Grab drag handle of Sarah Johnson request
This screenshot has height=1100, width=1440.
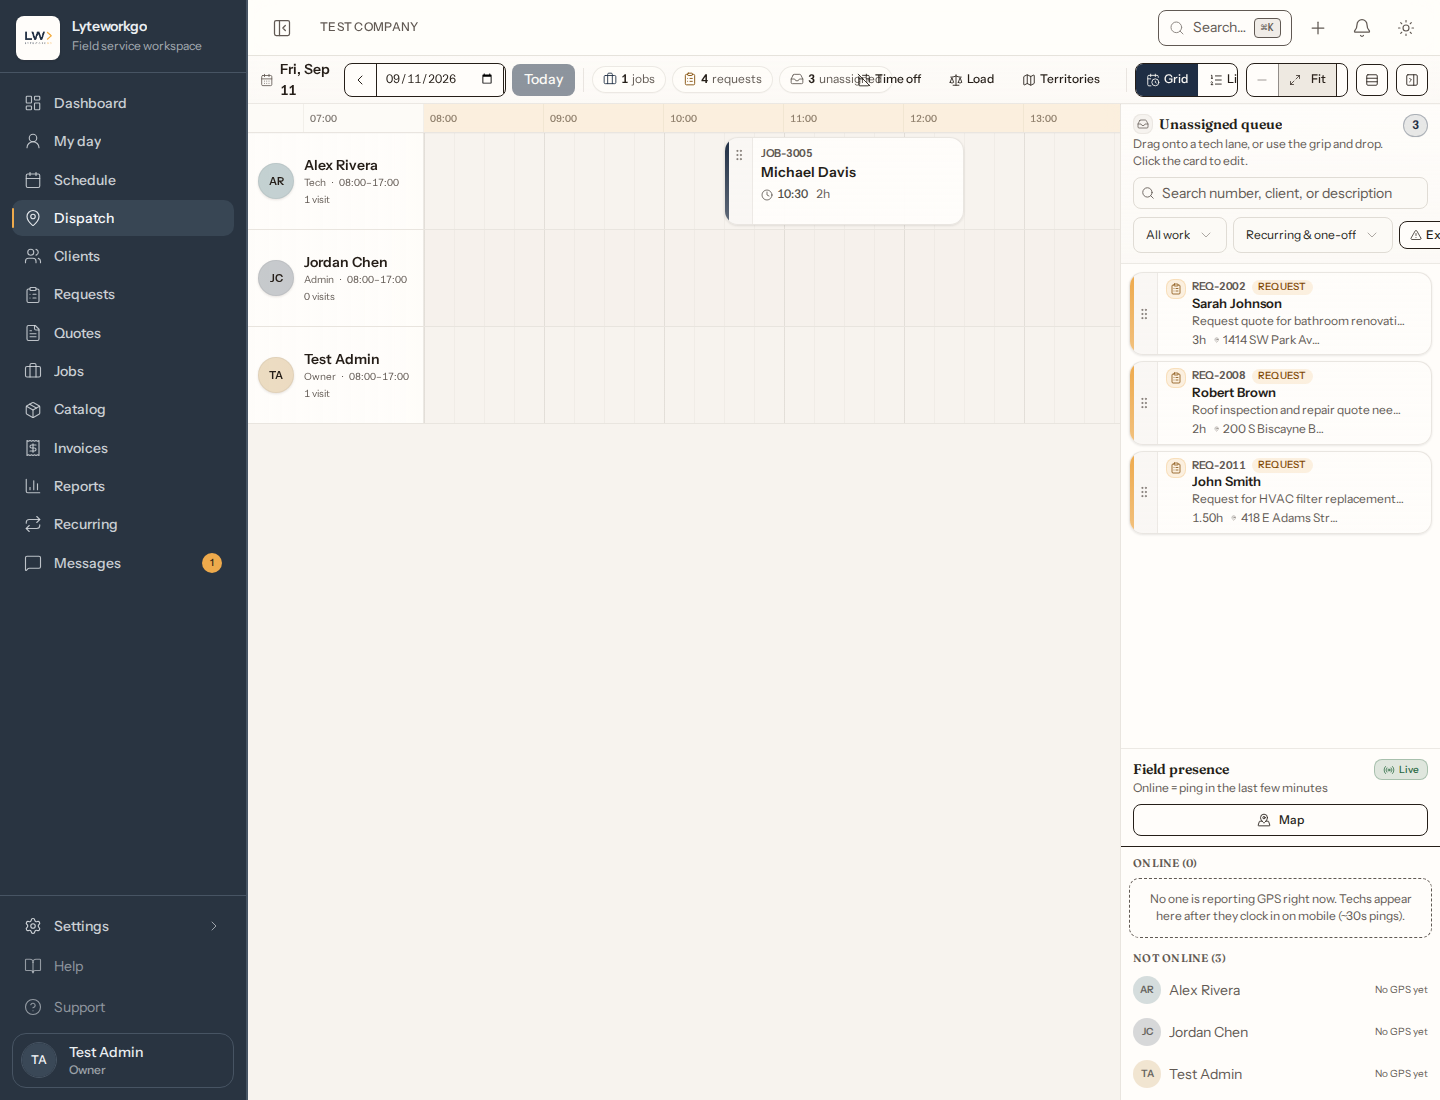pos(1144,314)
